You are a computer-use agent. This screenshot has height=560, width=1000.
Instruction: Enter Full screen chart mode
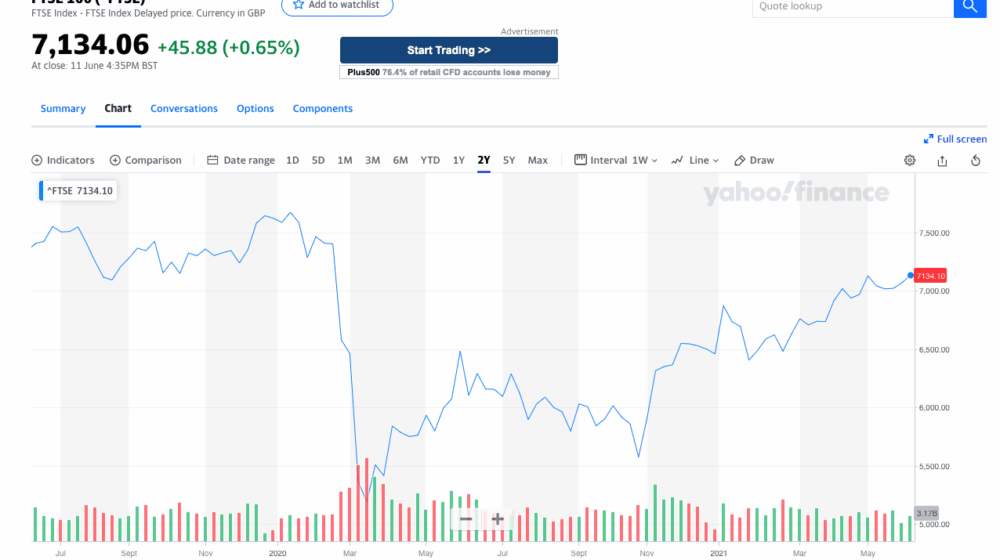955,139
